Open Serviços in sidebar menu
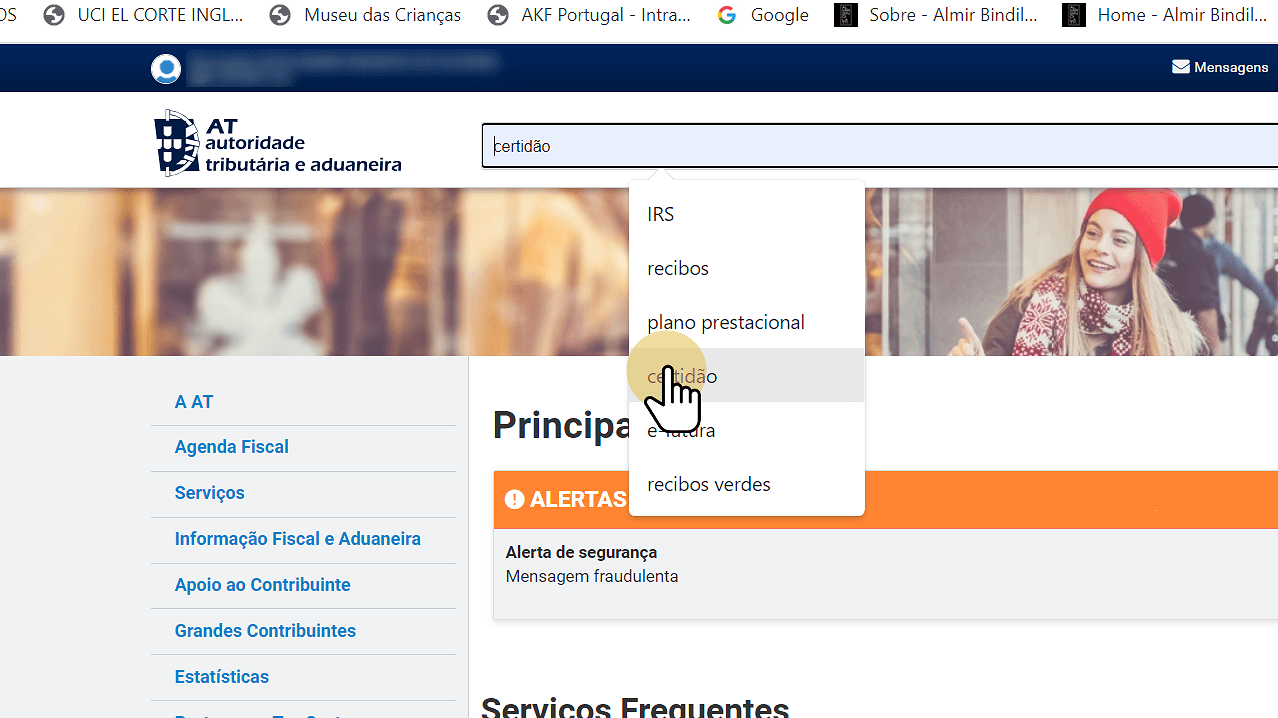Viewport: 1278px width, 718px height. (210, 493)
